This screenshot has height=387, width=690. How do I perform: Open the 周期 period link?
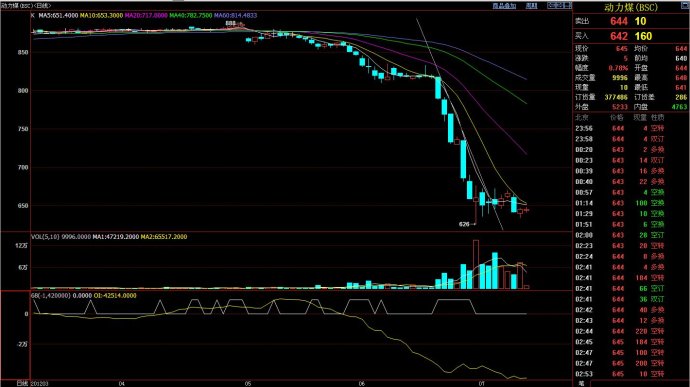(x=532, y=6)
